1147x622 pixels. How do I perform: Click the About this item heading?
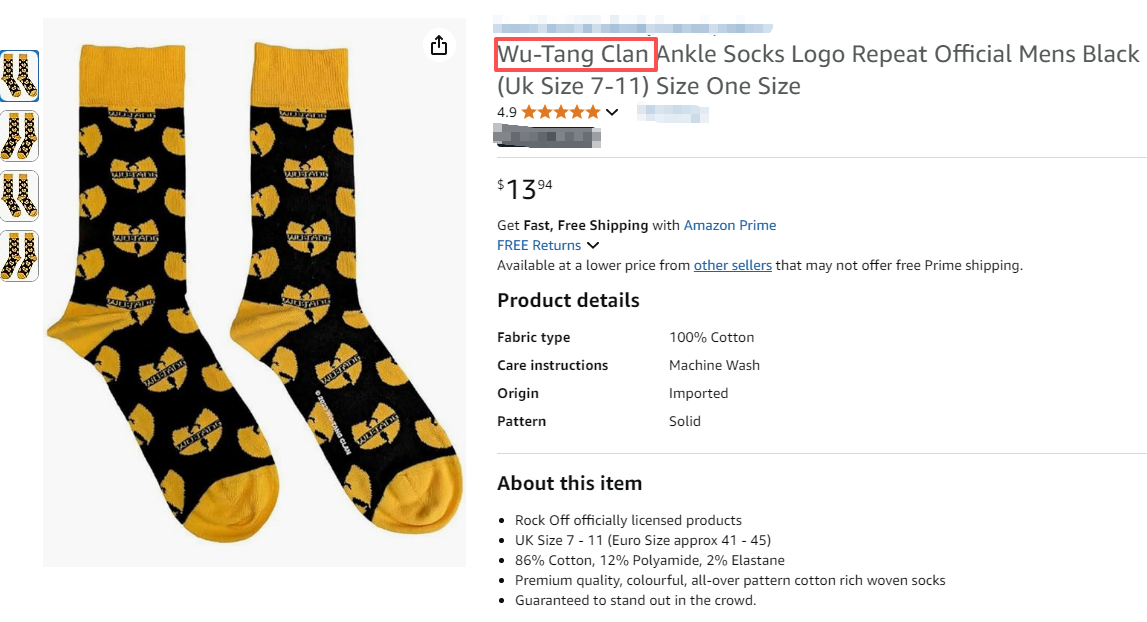click(x=570, y=483)
